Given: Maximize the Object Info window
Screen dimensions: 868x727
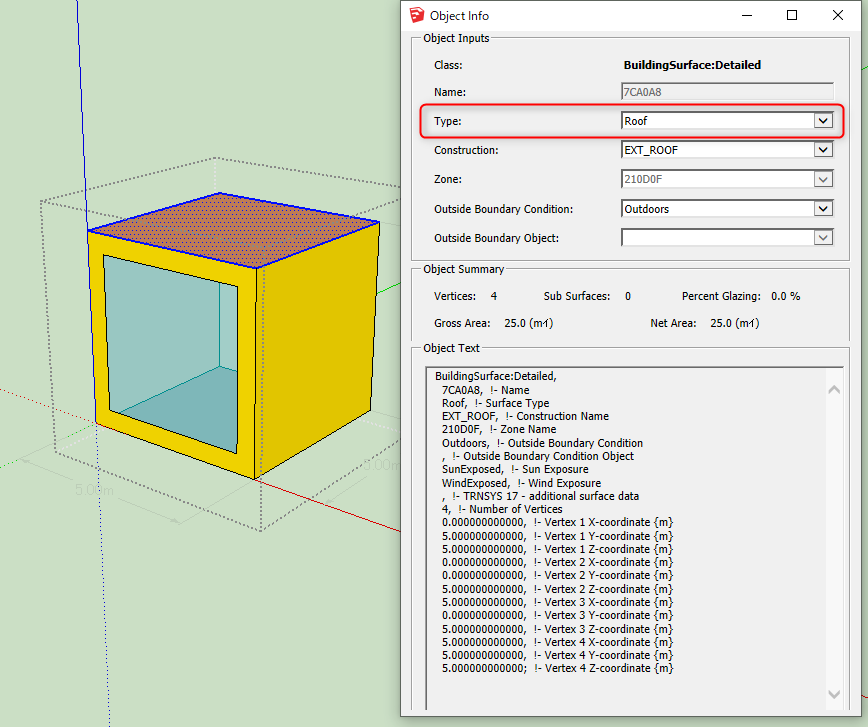Looking at the screenshot, I should (792, 16).
